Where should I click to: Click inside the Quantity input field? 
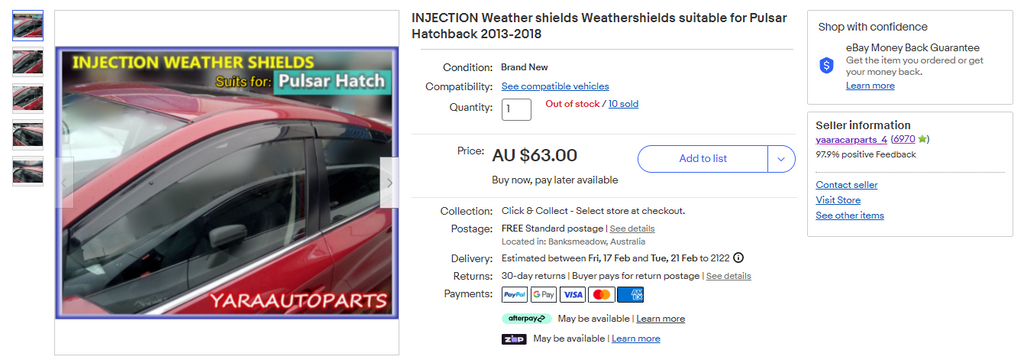(516, 109)
